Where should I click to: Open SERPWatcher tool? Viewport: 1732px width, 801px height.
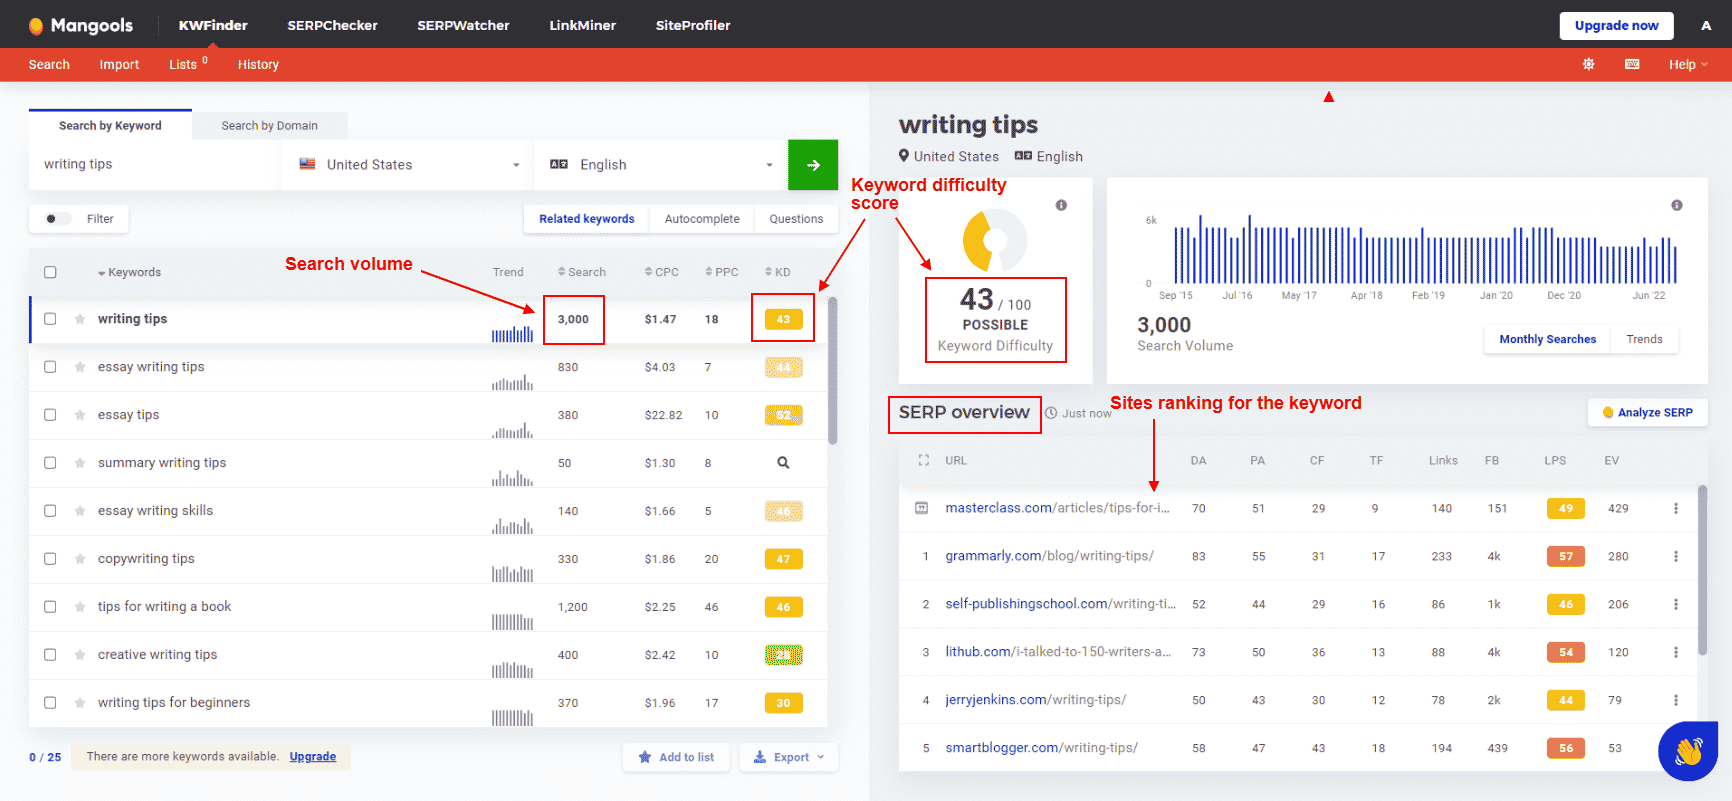(463, 25)
